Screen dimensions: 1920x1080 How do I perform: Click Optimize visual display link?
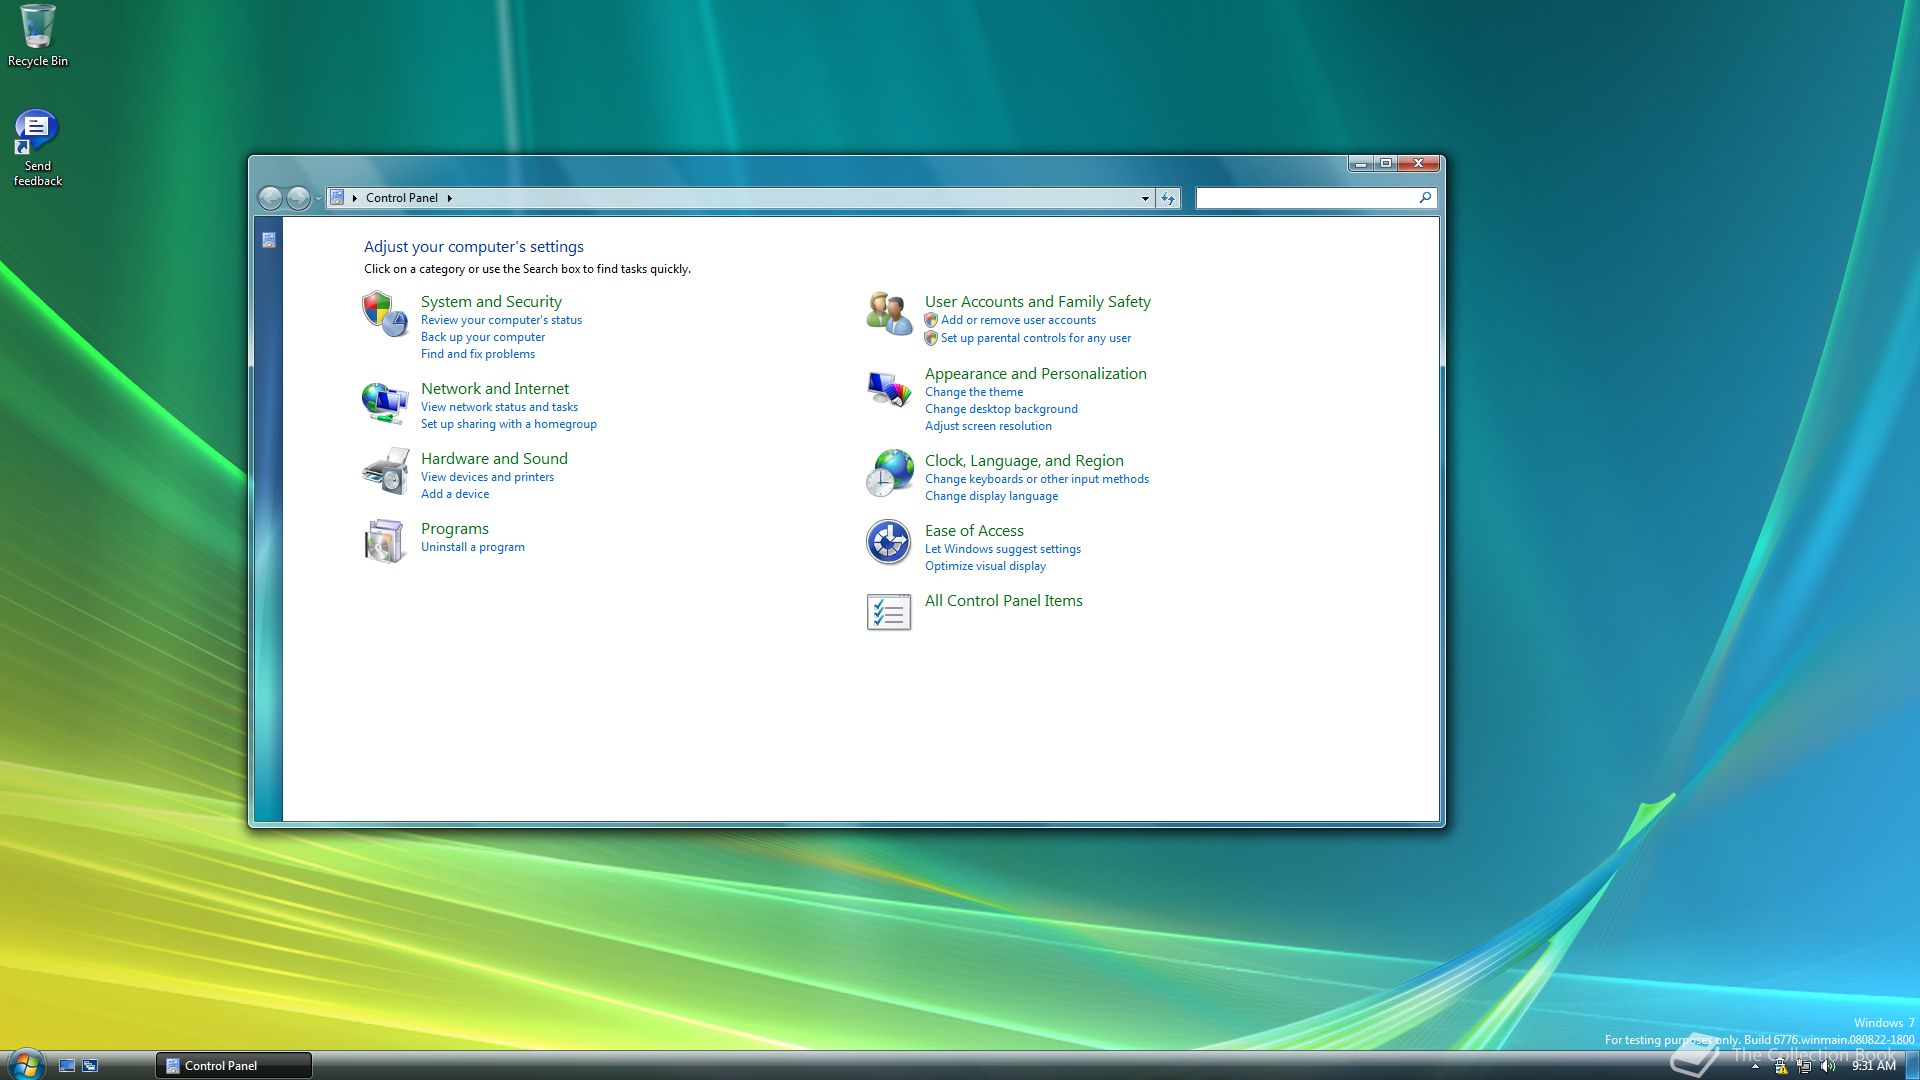[985, 566]
